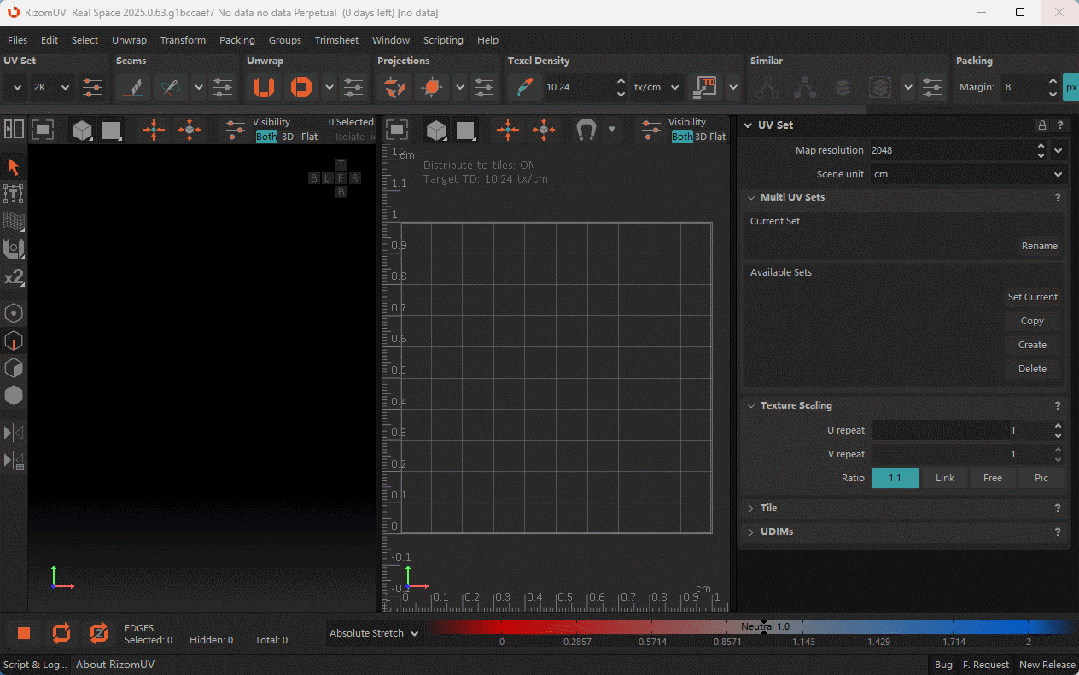Screen dimensions: 1079x675
Task: Click the help question mark beside Texture Scaling
Action: 1058,406
